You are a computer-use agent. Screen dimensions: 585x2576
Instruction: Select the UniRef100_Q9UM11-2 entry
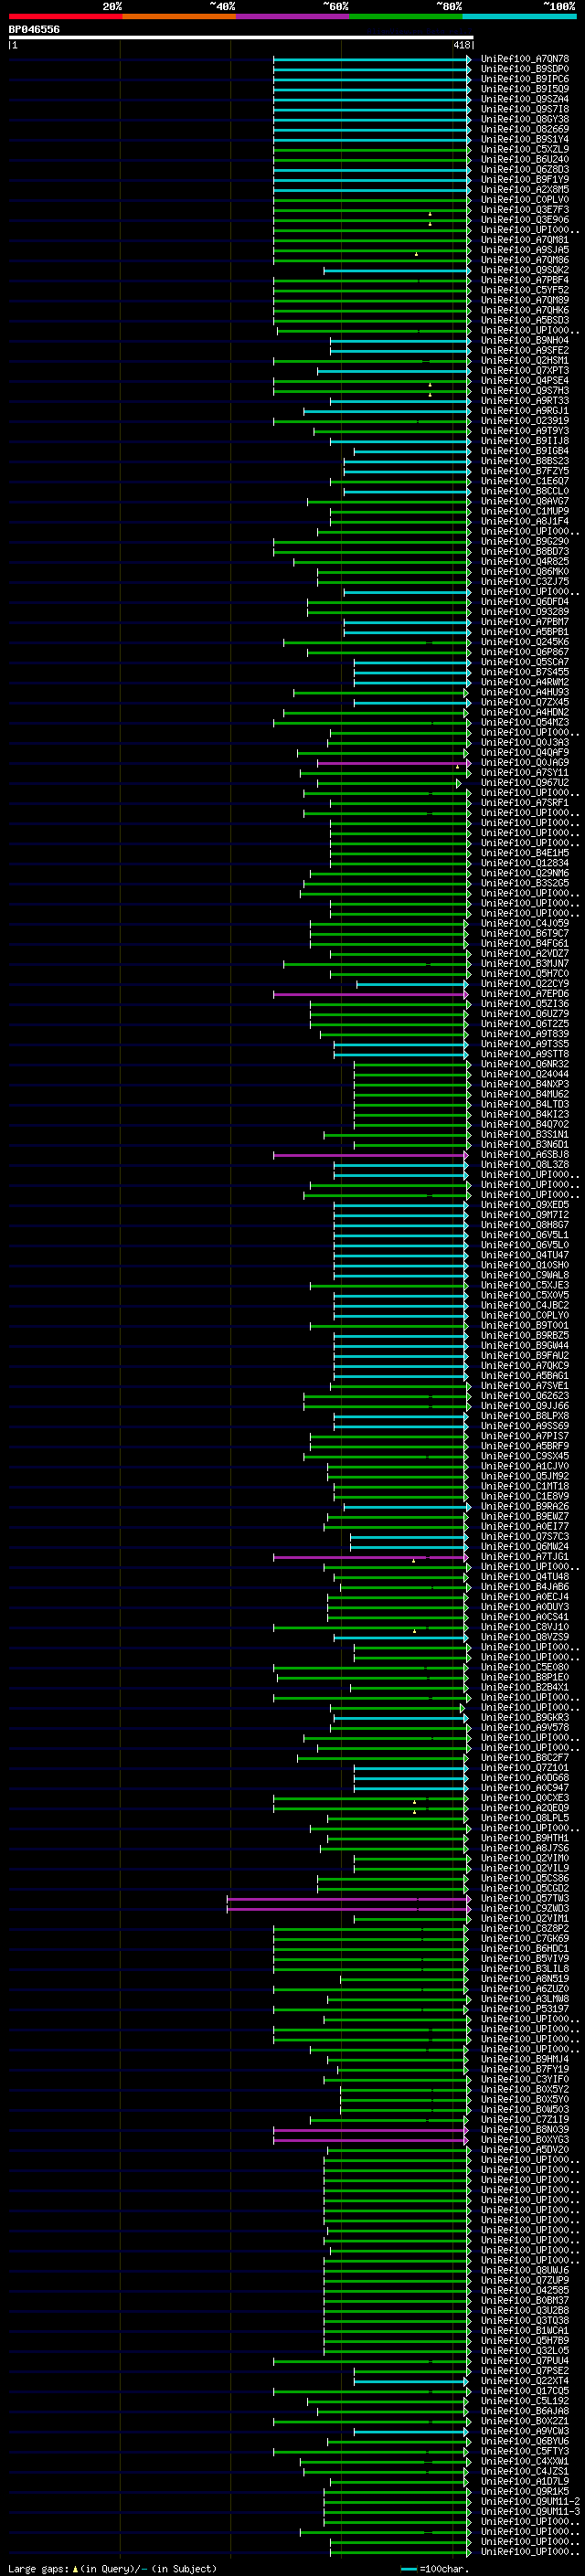(530, 2502)
